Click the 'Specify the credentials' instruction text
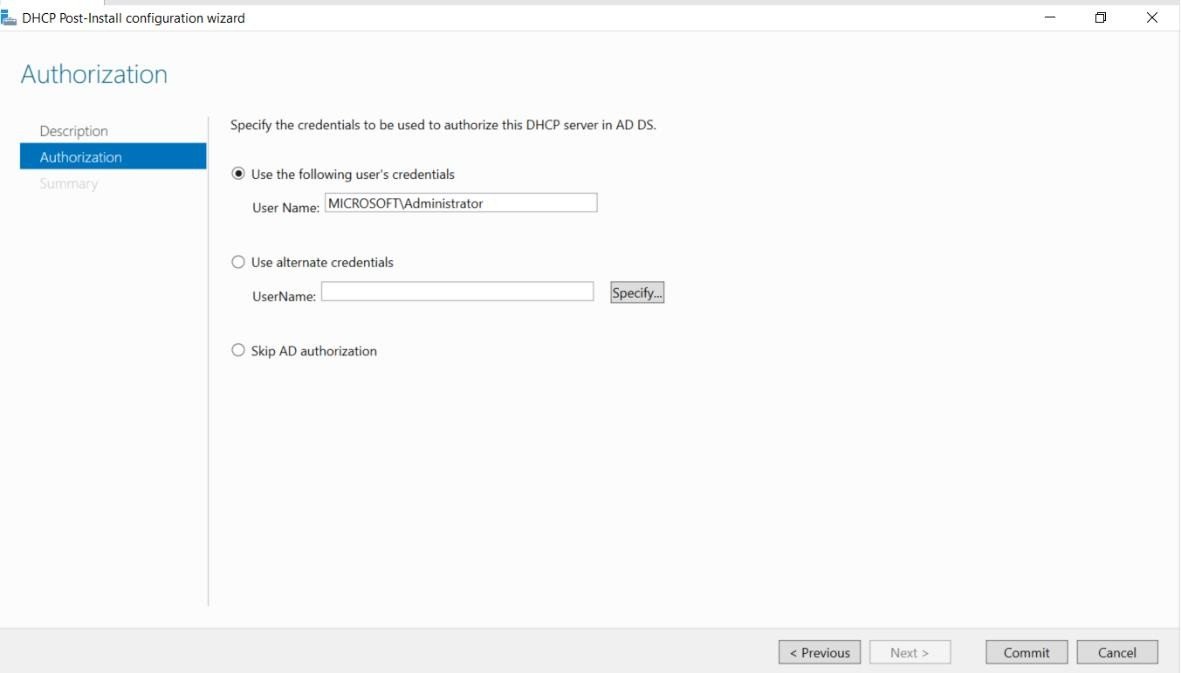This screenshot has height=673, width=1181. click(x=443, y=125)
